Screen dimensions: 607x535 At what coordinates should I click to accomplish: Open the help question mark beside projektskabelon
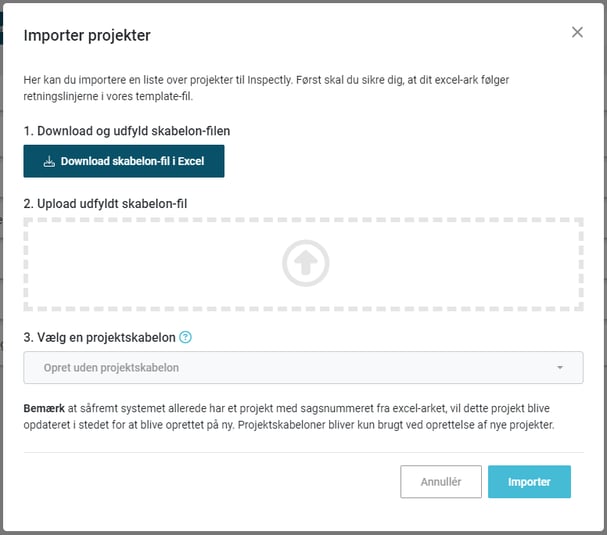[x=185, y=337]
